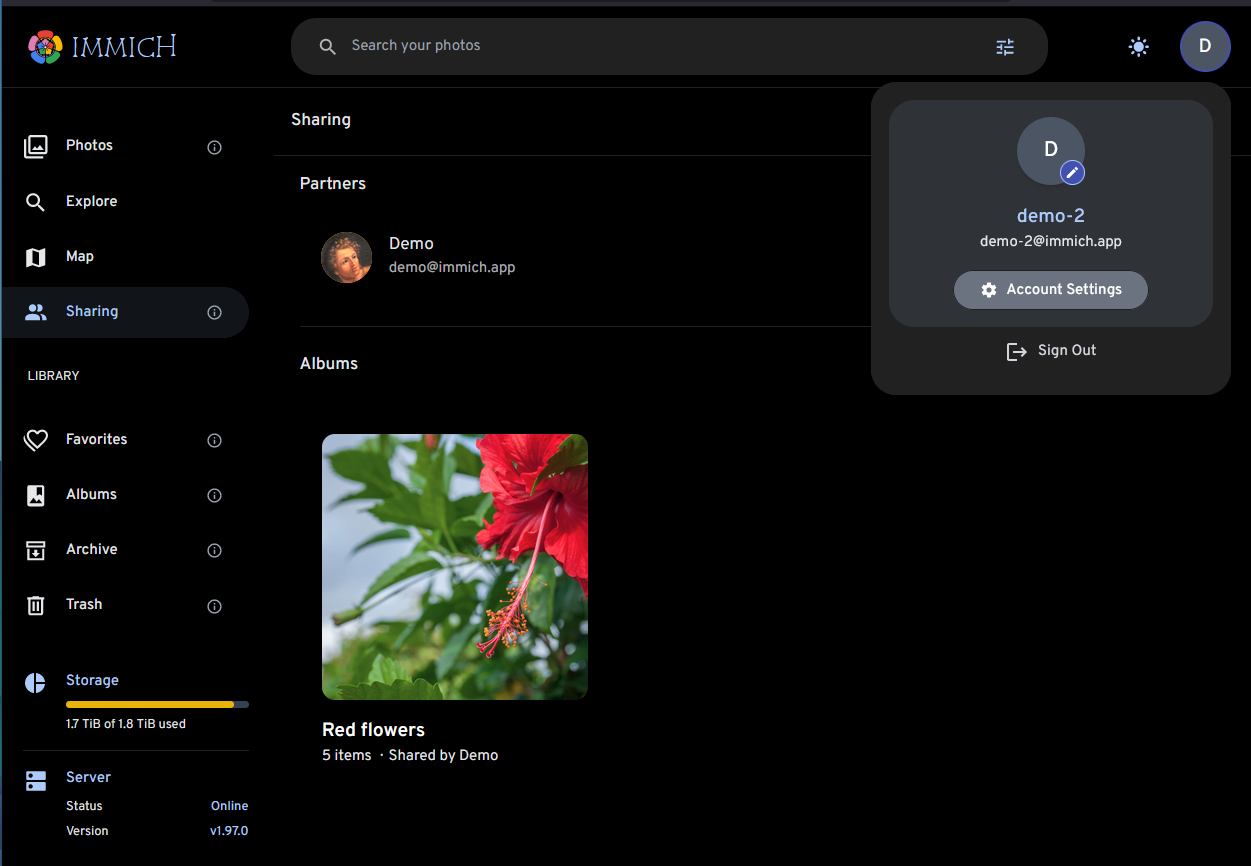
Task: Open Account Settings
Action: [1050, 290]
